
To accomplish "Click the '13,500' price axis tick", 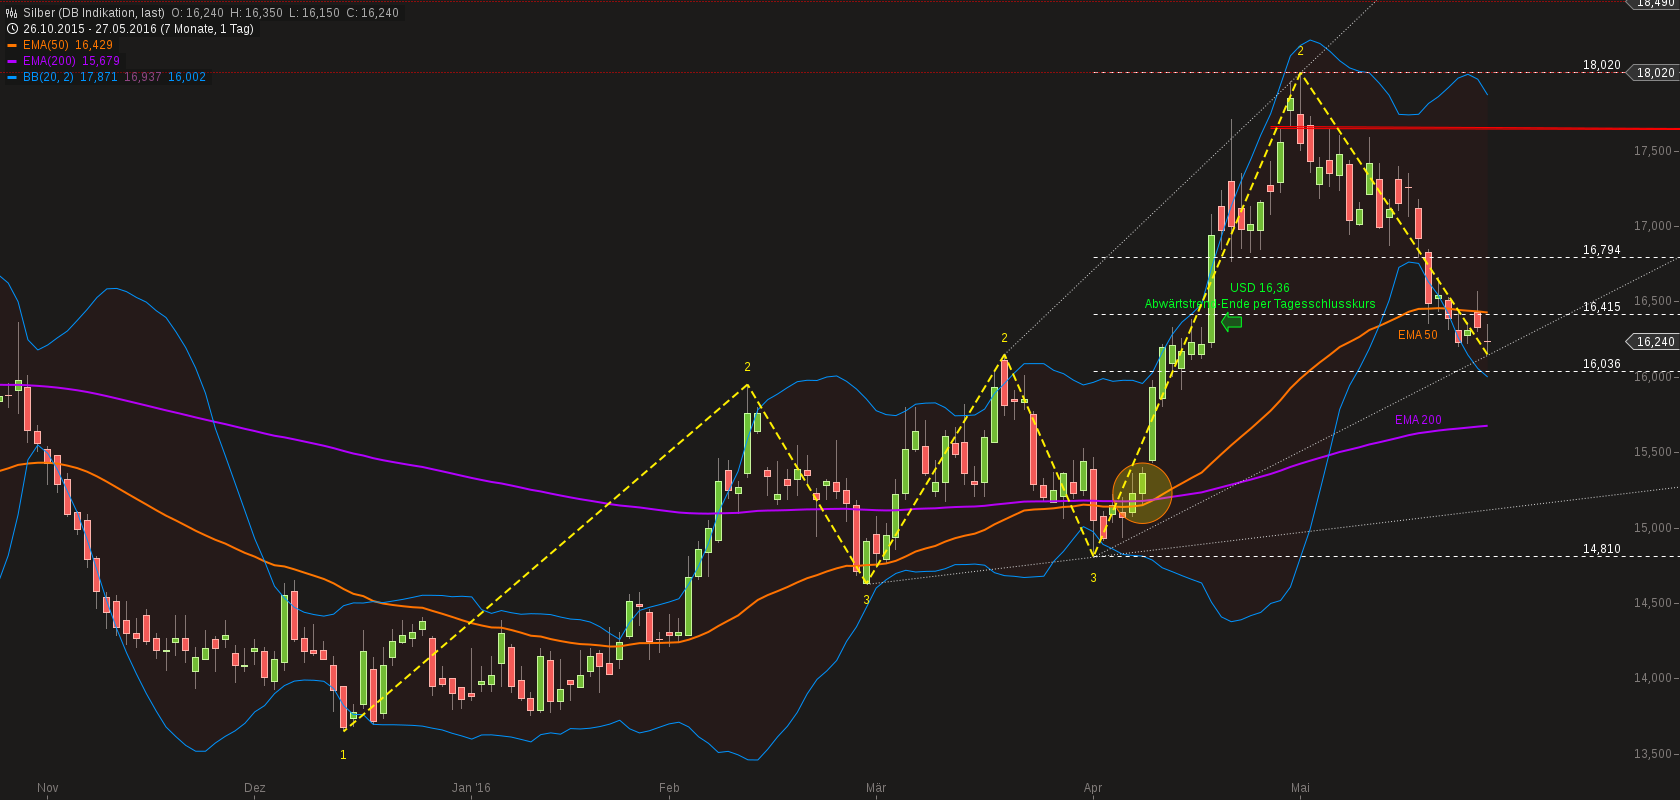I will [x=1653, y=754].
